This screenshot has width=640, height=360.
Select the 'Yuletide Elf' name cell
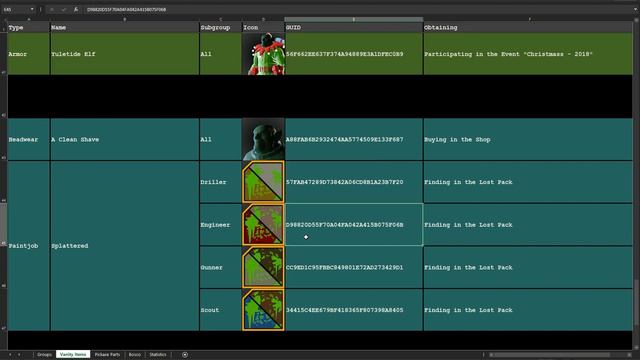[124, 54]
